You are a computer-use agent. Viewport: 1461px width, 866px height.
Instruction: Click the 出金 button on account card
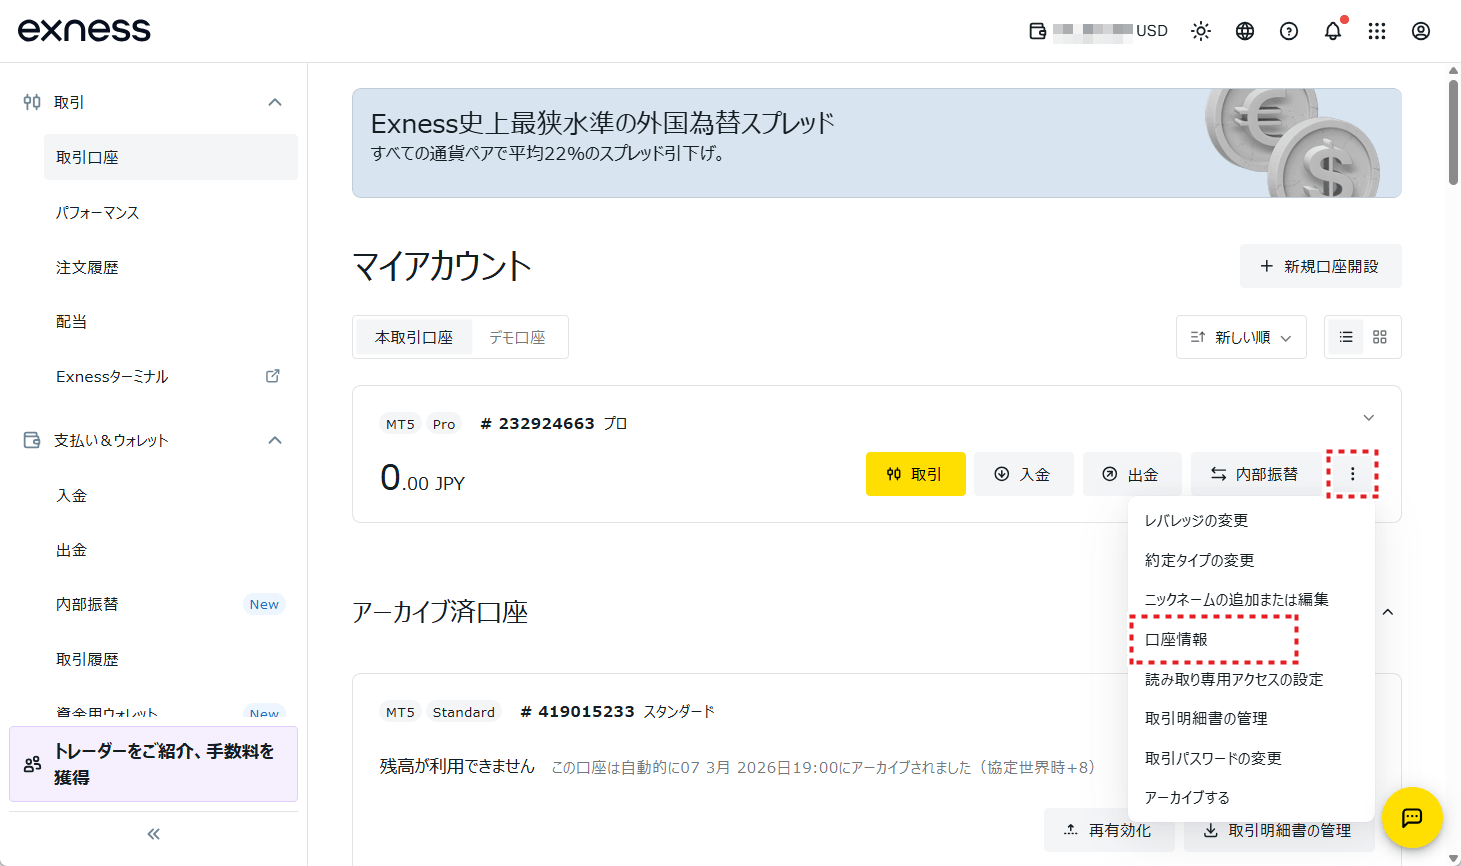tap(1132, 474)
